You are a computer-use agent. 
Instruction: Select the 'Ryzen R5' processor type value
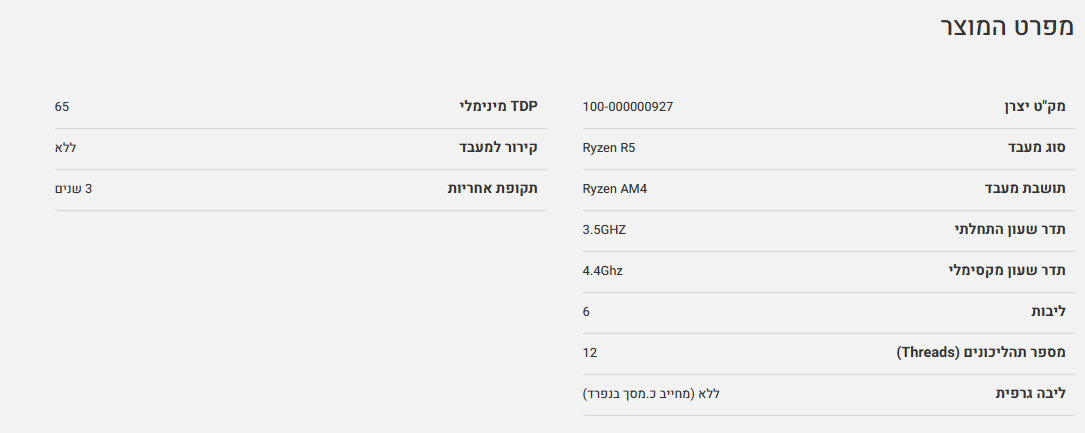pyautogui.click(x=608, y=147)
